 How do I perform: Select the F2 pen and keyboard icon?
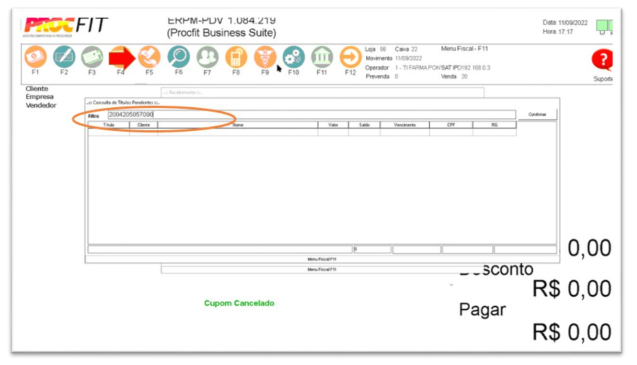pos(64,57)
